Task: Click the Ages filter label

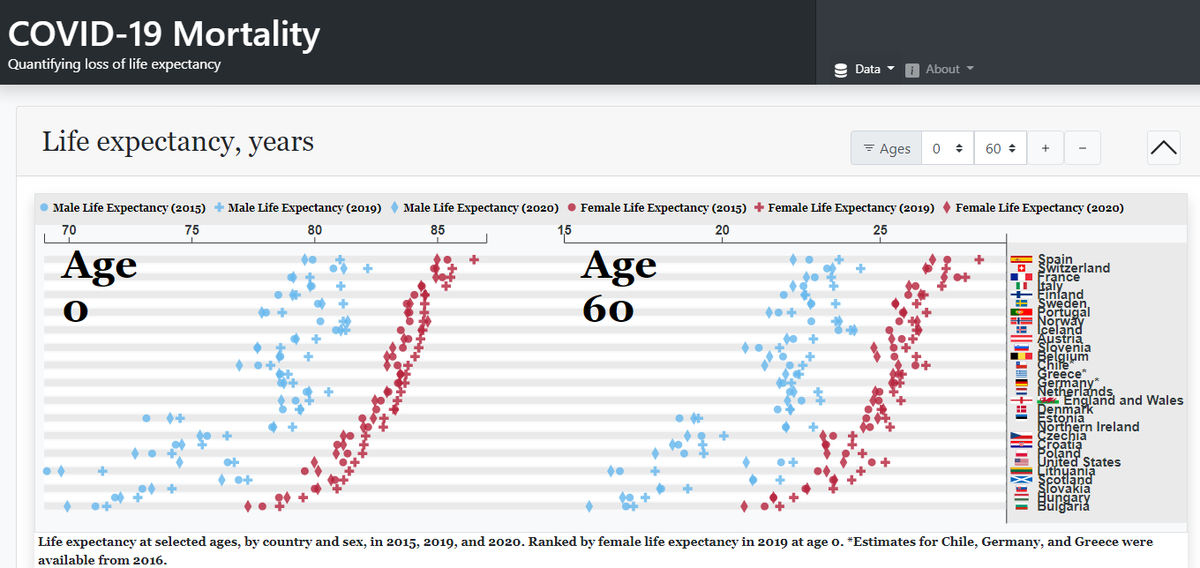Action: 894,149
